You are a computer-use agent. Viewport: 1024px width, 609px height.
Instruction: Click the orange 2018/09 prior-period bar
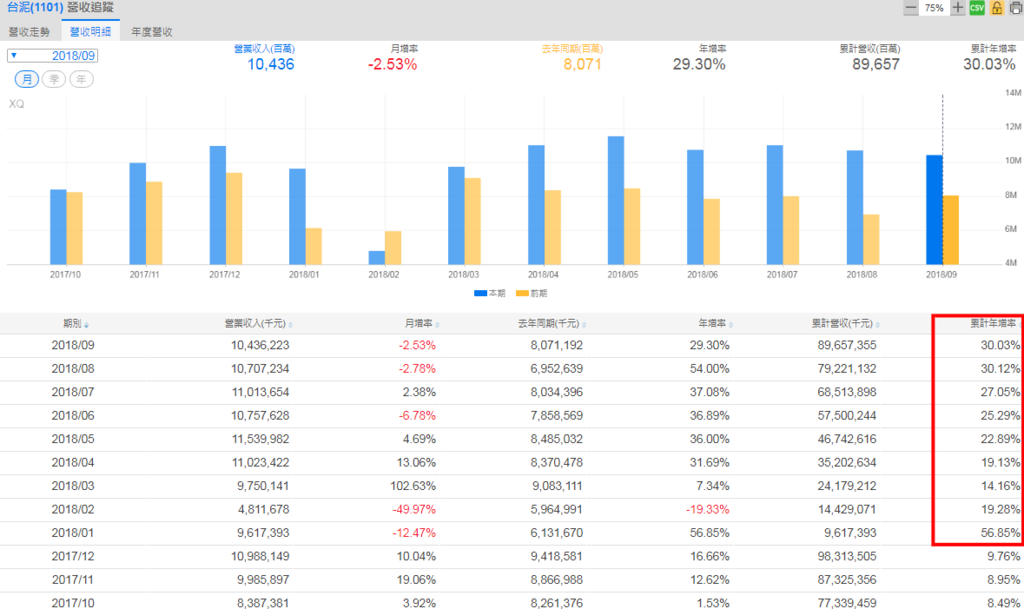pyautogui.click(x=950, y=230)
